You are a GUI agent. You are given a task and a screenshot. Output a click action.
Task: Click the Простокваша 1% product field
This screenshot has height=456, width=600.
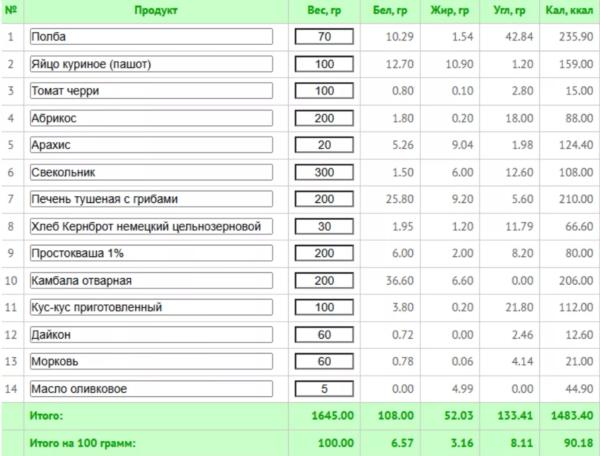[x=151, y=253]
